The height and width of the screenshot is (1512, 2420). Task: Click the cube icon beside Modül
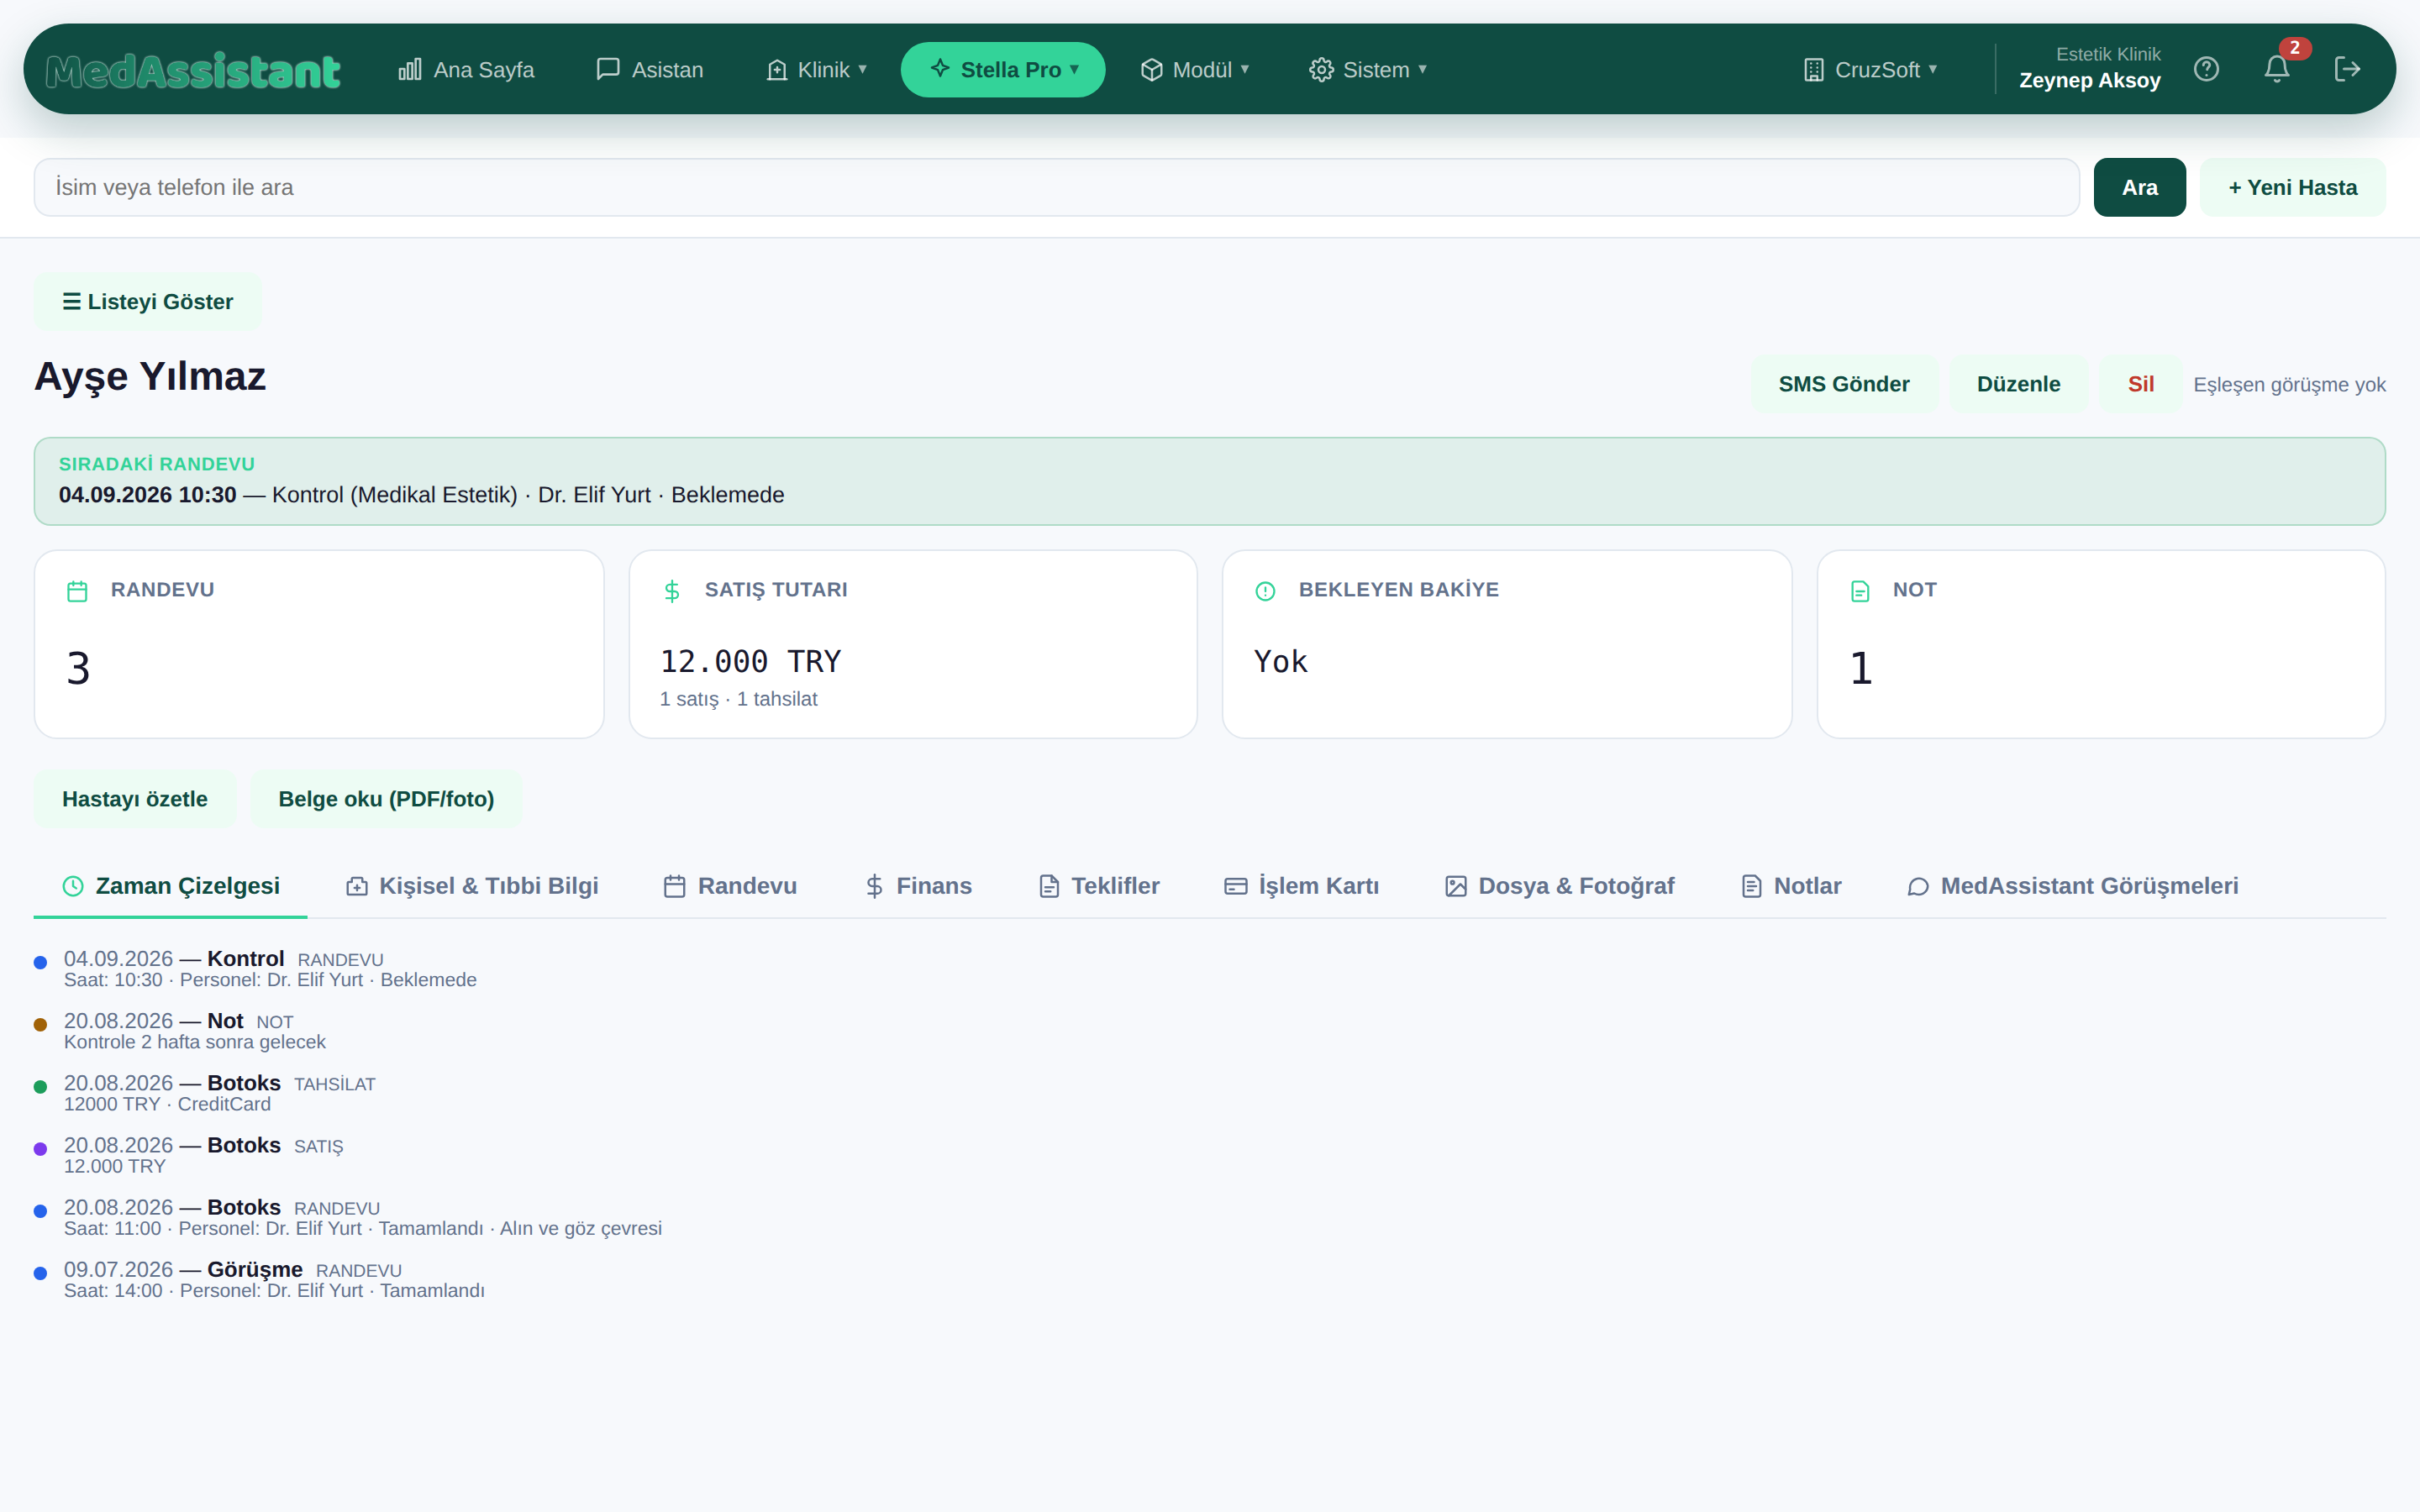coord(1152,69)
